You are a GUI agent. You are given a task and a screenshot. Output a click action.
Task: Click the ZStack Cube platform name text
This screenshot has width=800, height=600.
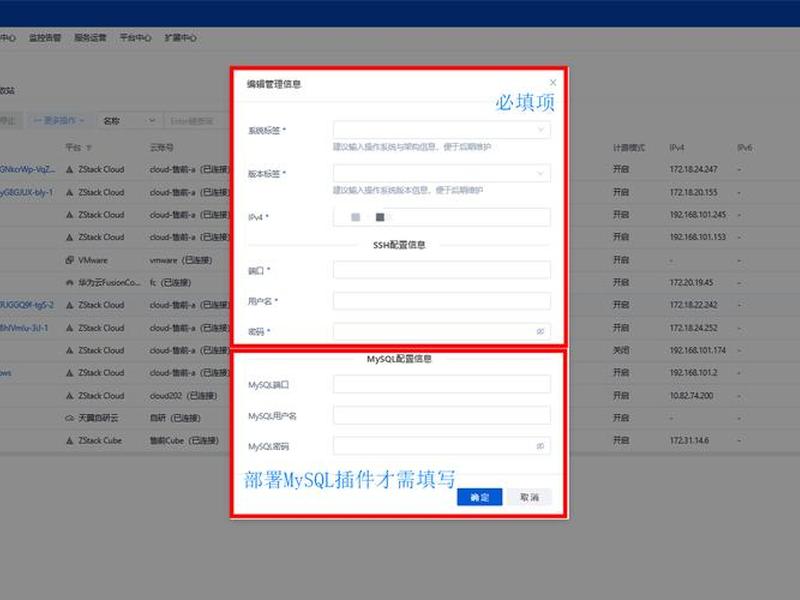(x=100, y=440)
